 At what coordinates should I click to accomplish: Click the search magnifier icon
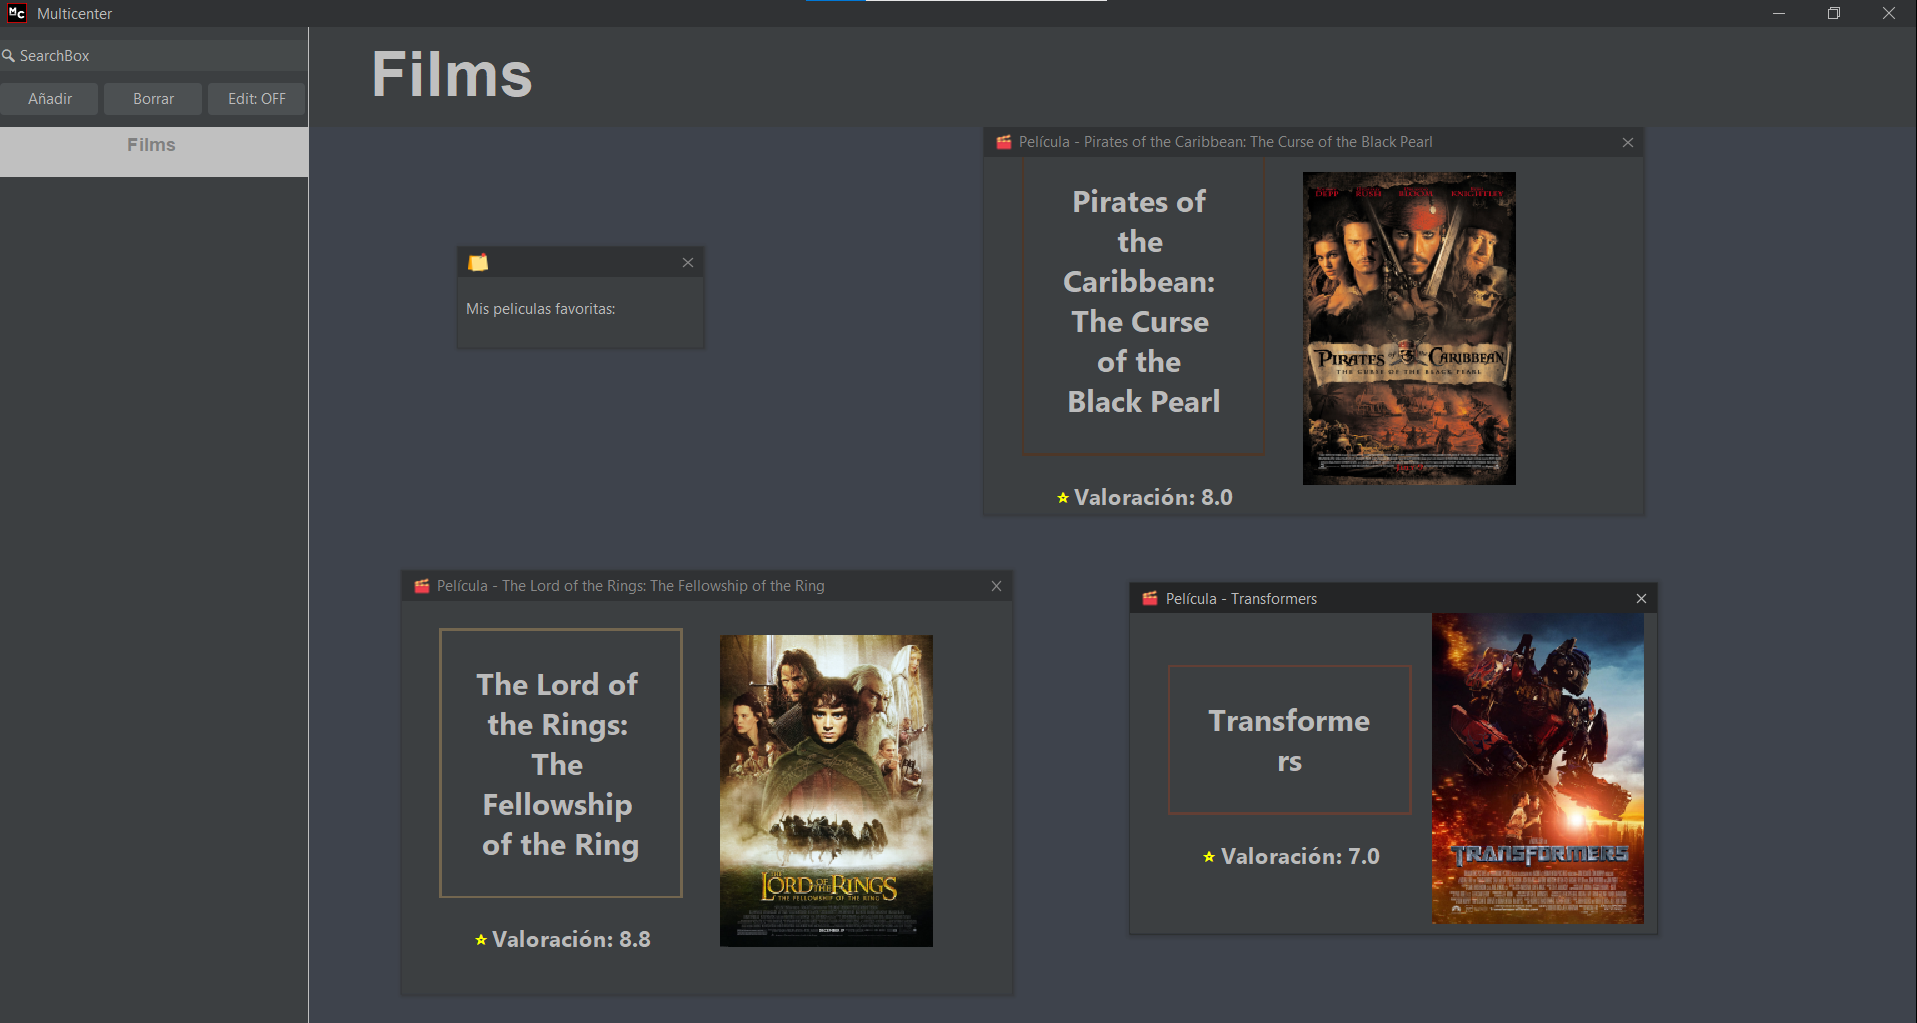click(x=9, y=56)
